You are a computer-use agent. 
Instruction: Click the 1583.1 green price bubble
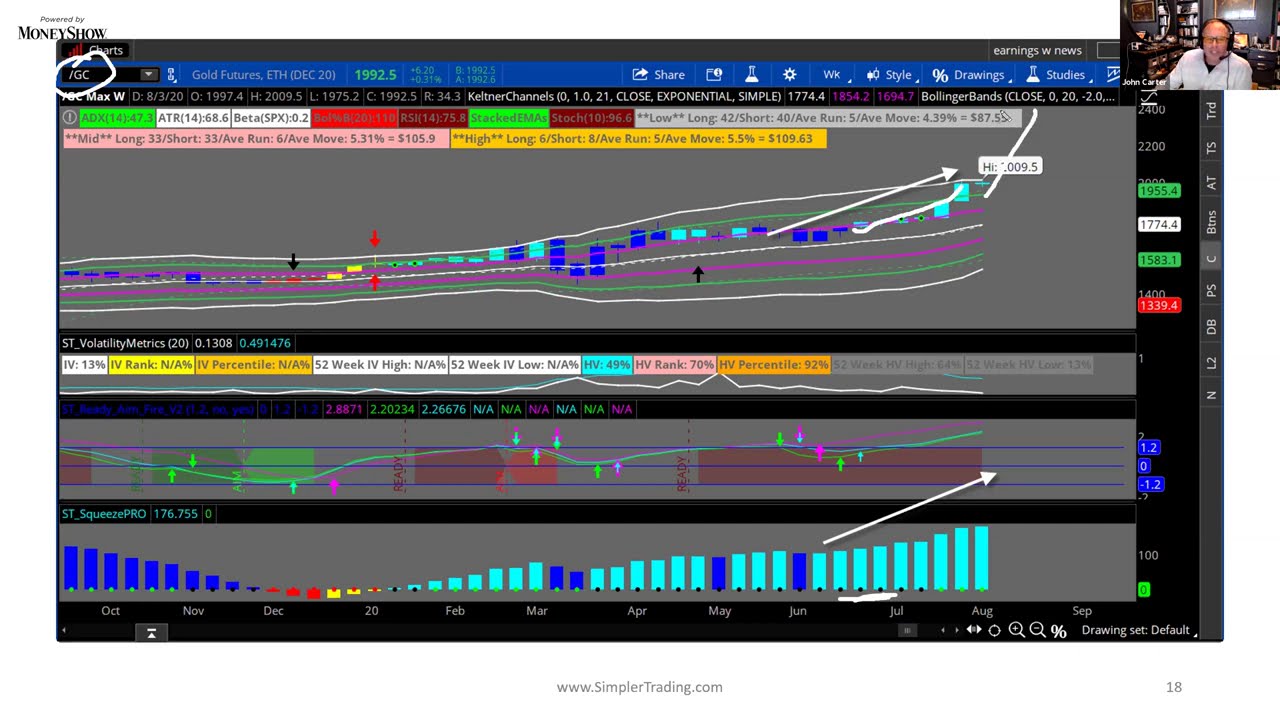1159,261
